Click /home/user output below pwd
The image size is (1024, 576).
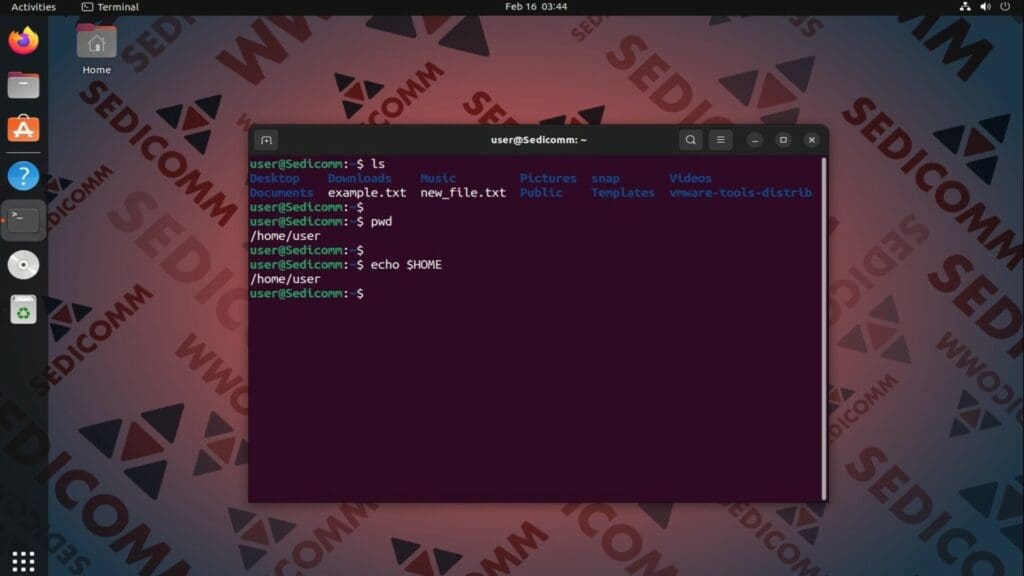285,236
